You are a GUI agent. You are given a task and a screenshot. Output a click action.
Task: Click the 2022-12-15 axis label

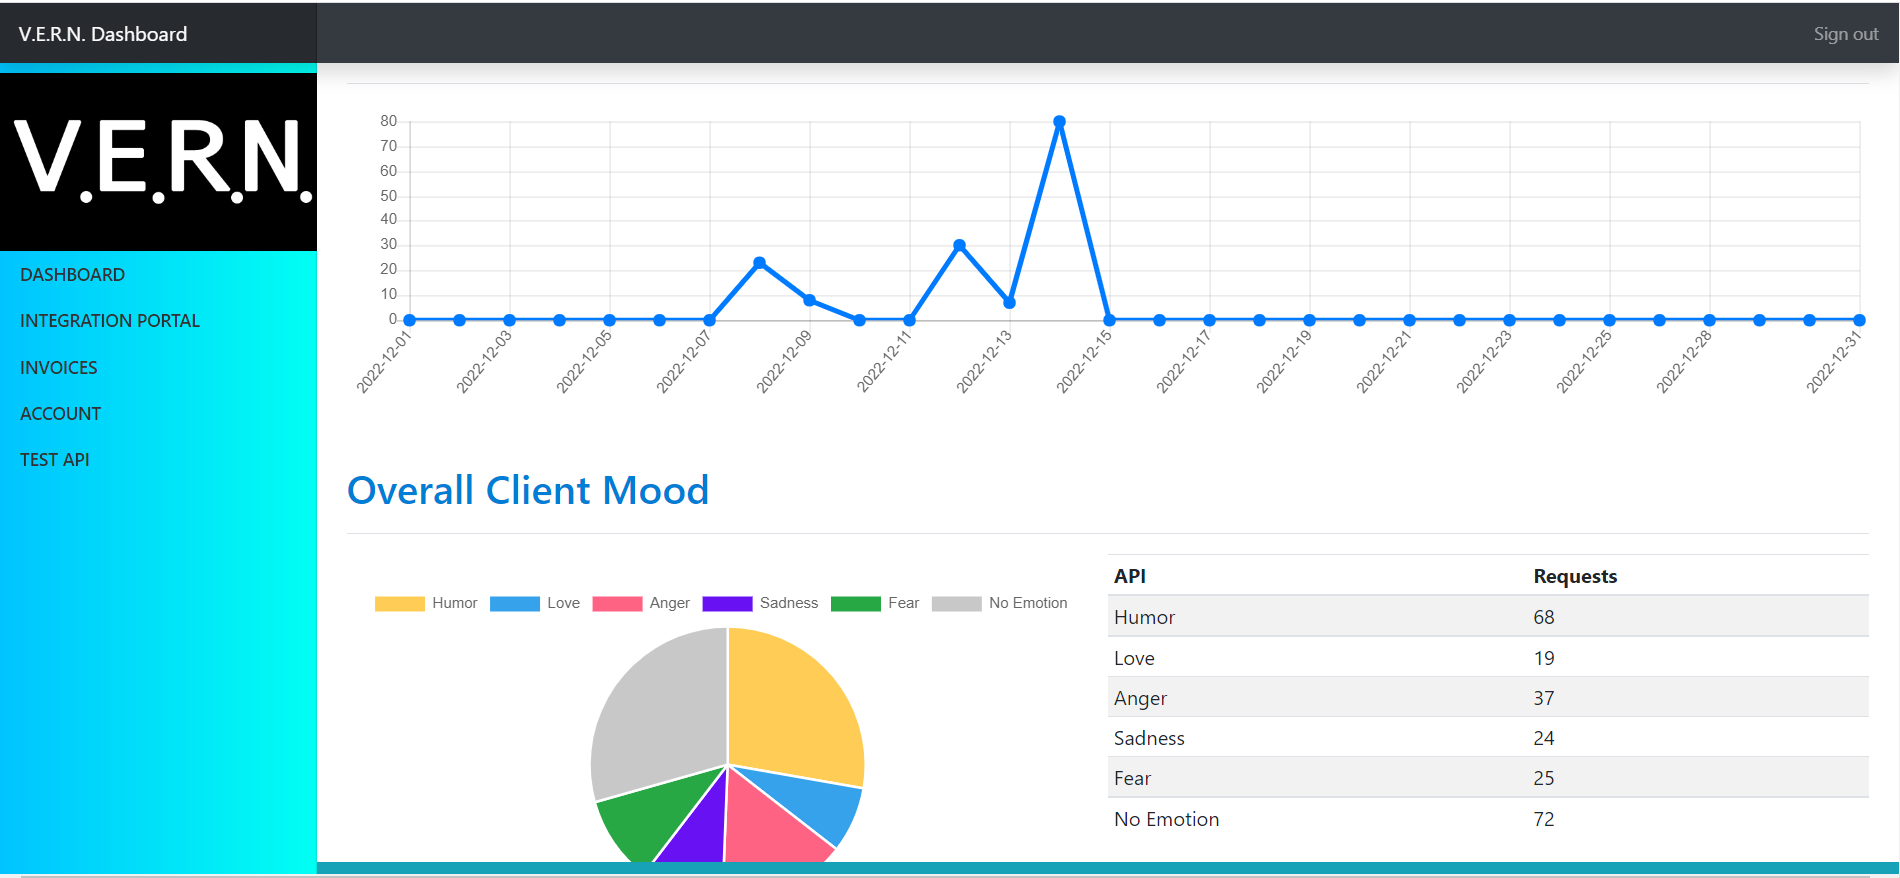coord(1084,362)
